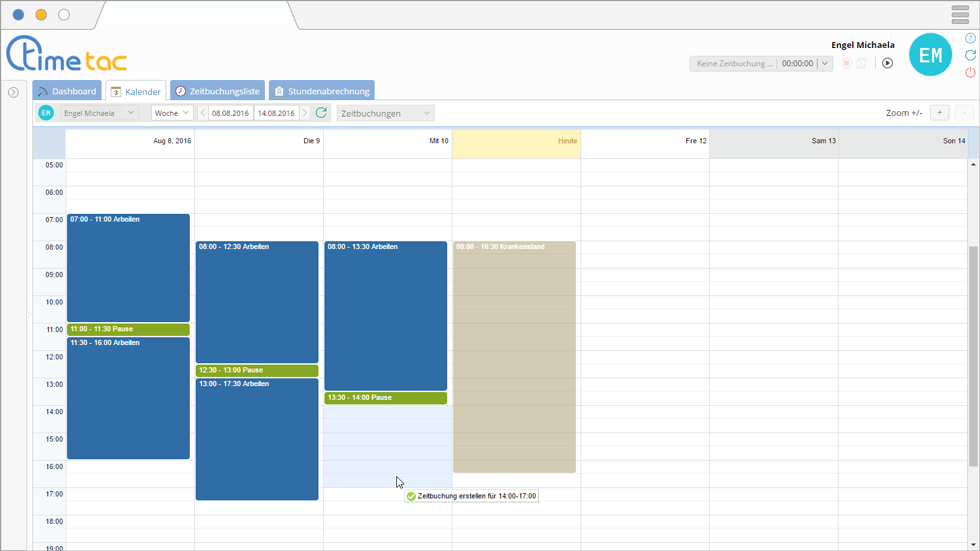Click the red power logout icon

(970, 73)
